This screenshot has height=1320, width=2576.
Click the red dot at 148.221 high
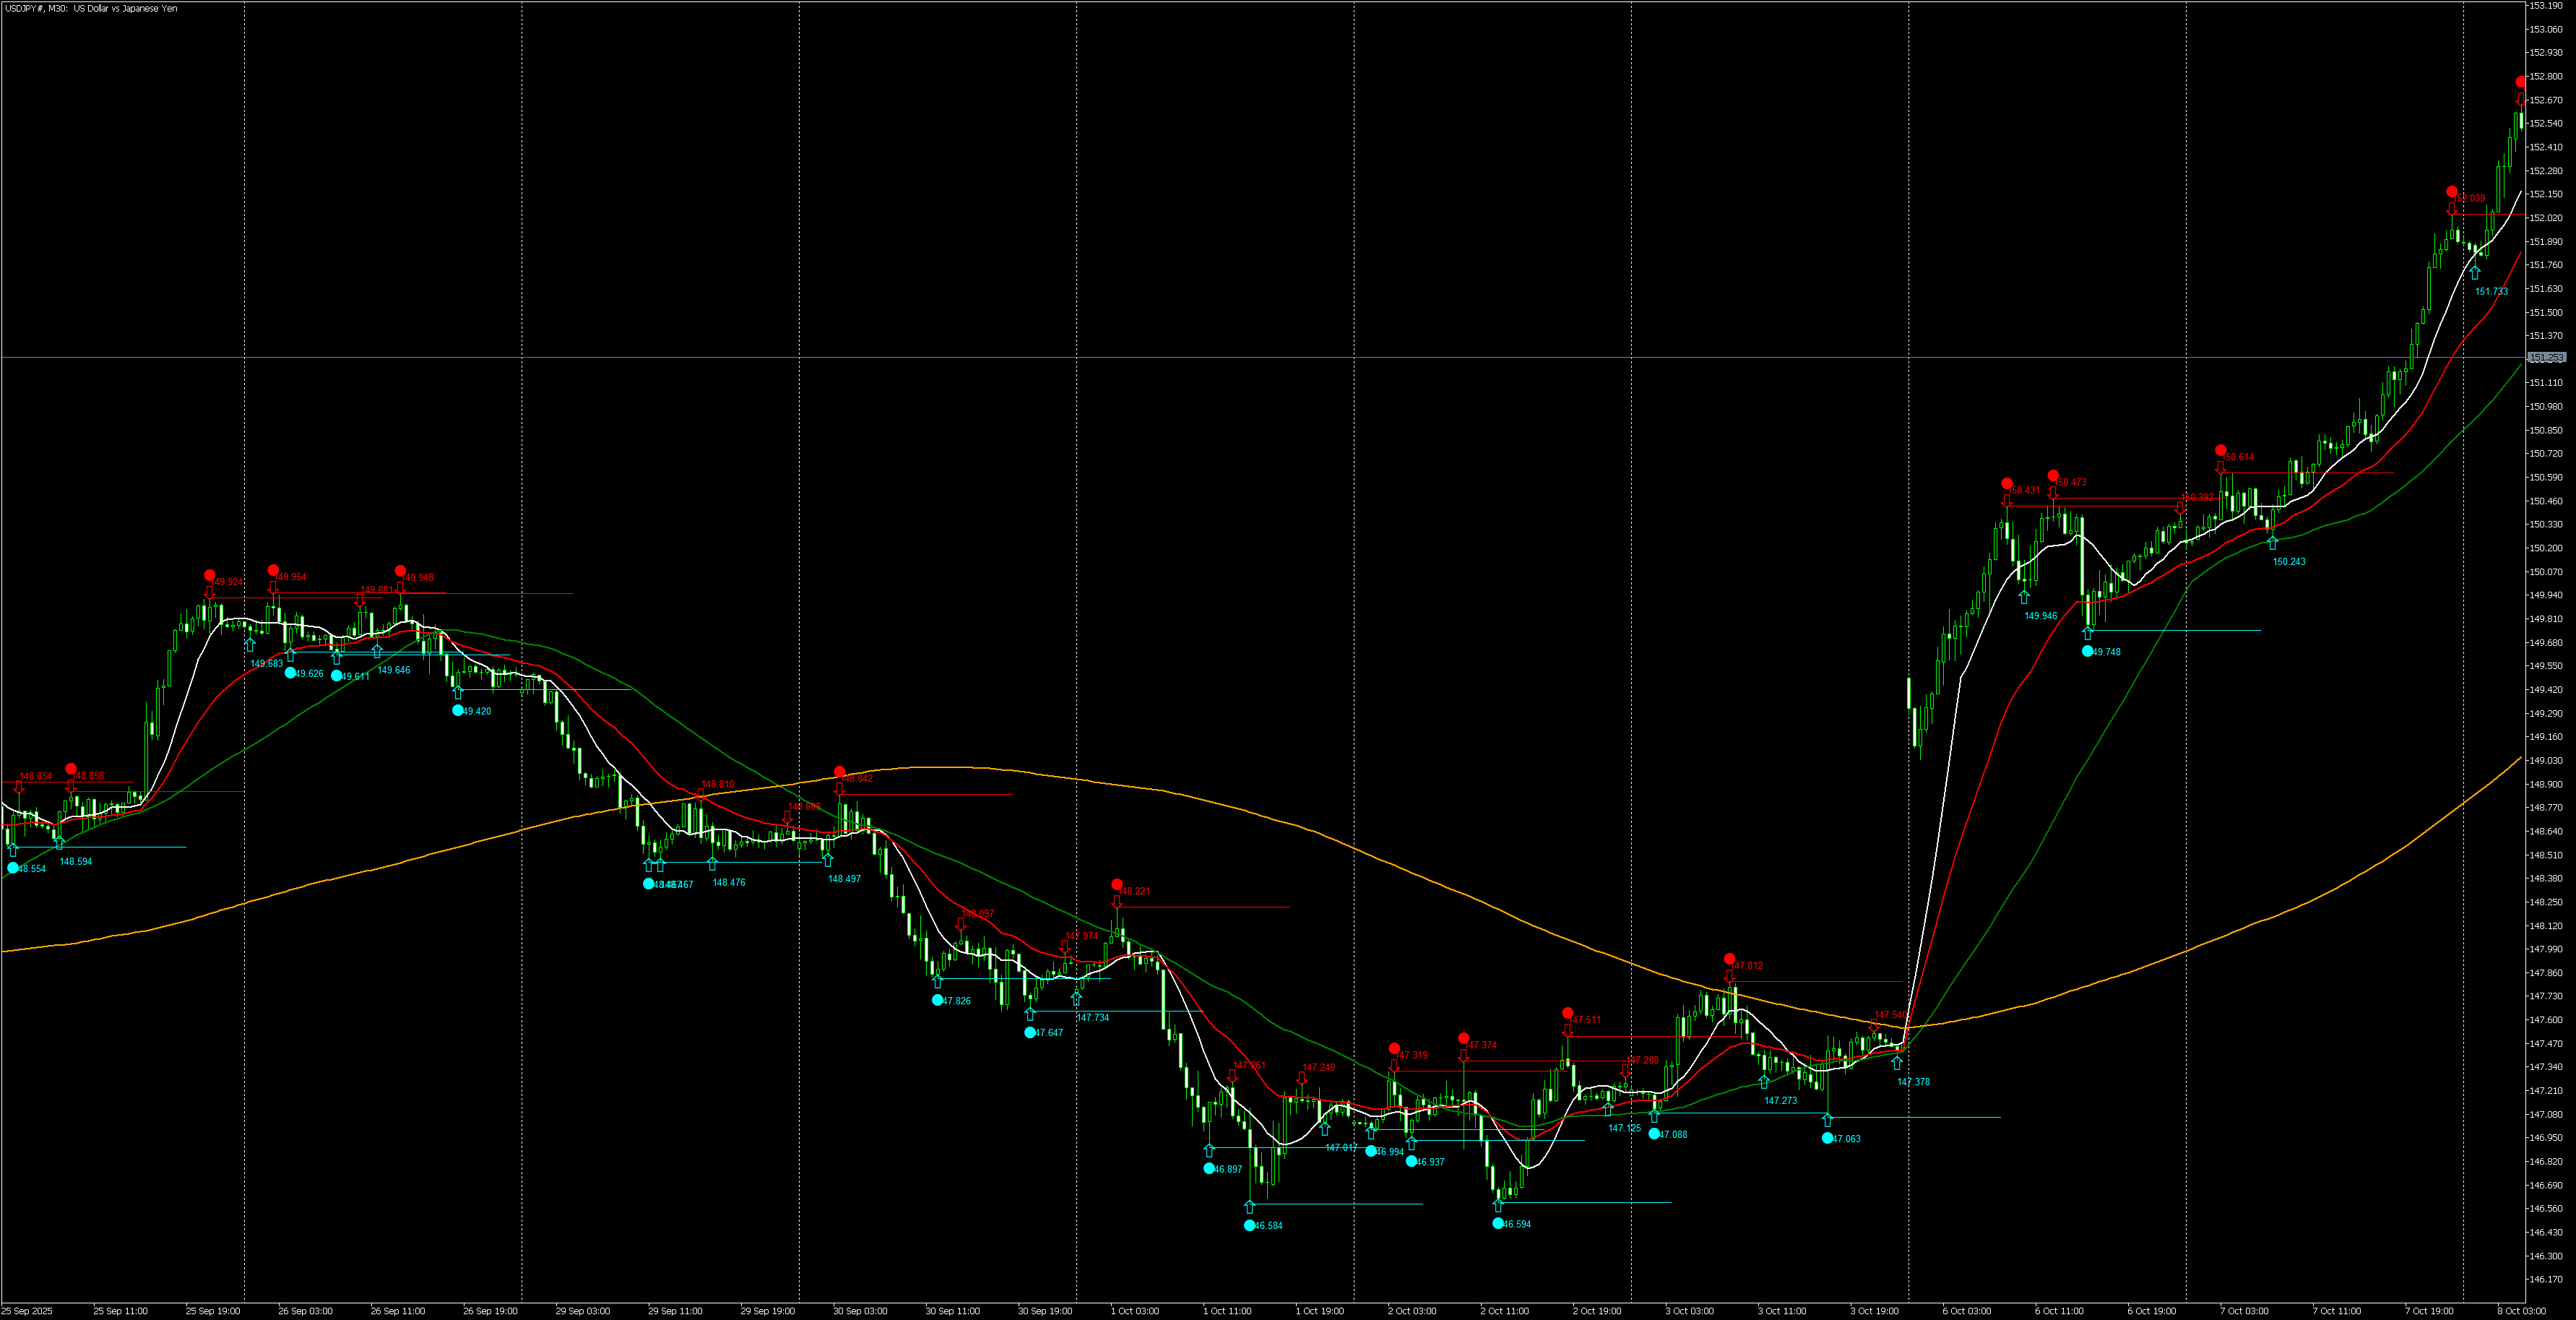1117,884
